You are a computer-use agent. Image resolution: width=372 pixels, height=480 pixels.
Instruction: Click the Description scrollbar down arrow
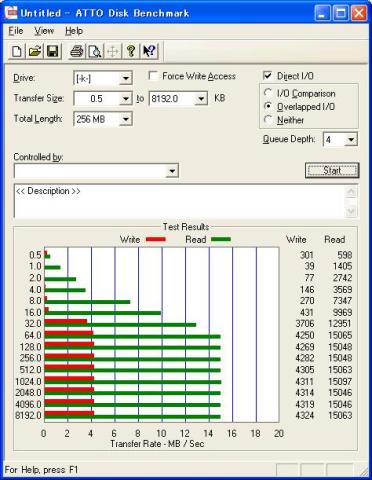pyautogui.click(x=351, y=211)
